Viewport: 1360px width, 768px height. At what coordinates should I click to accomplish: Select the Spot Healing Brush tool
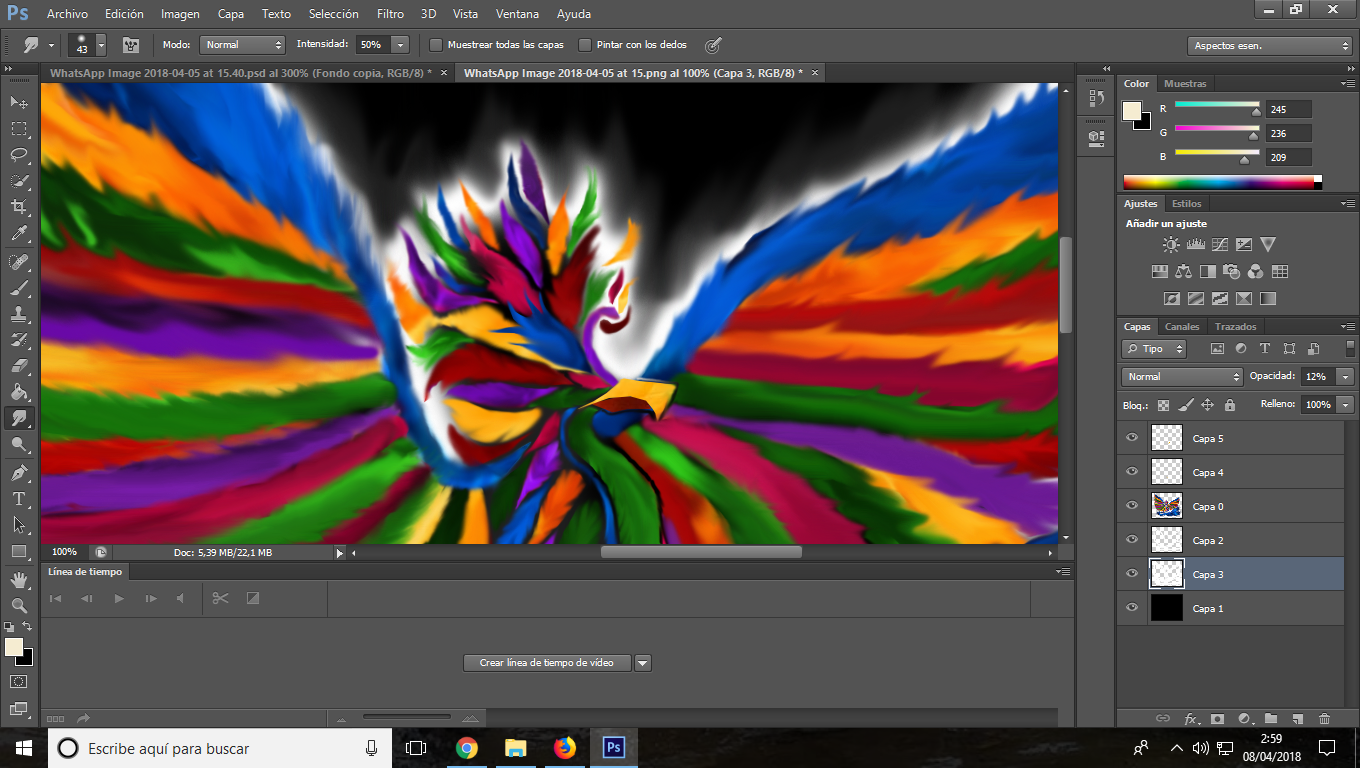[x=19, y=262]
